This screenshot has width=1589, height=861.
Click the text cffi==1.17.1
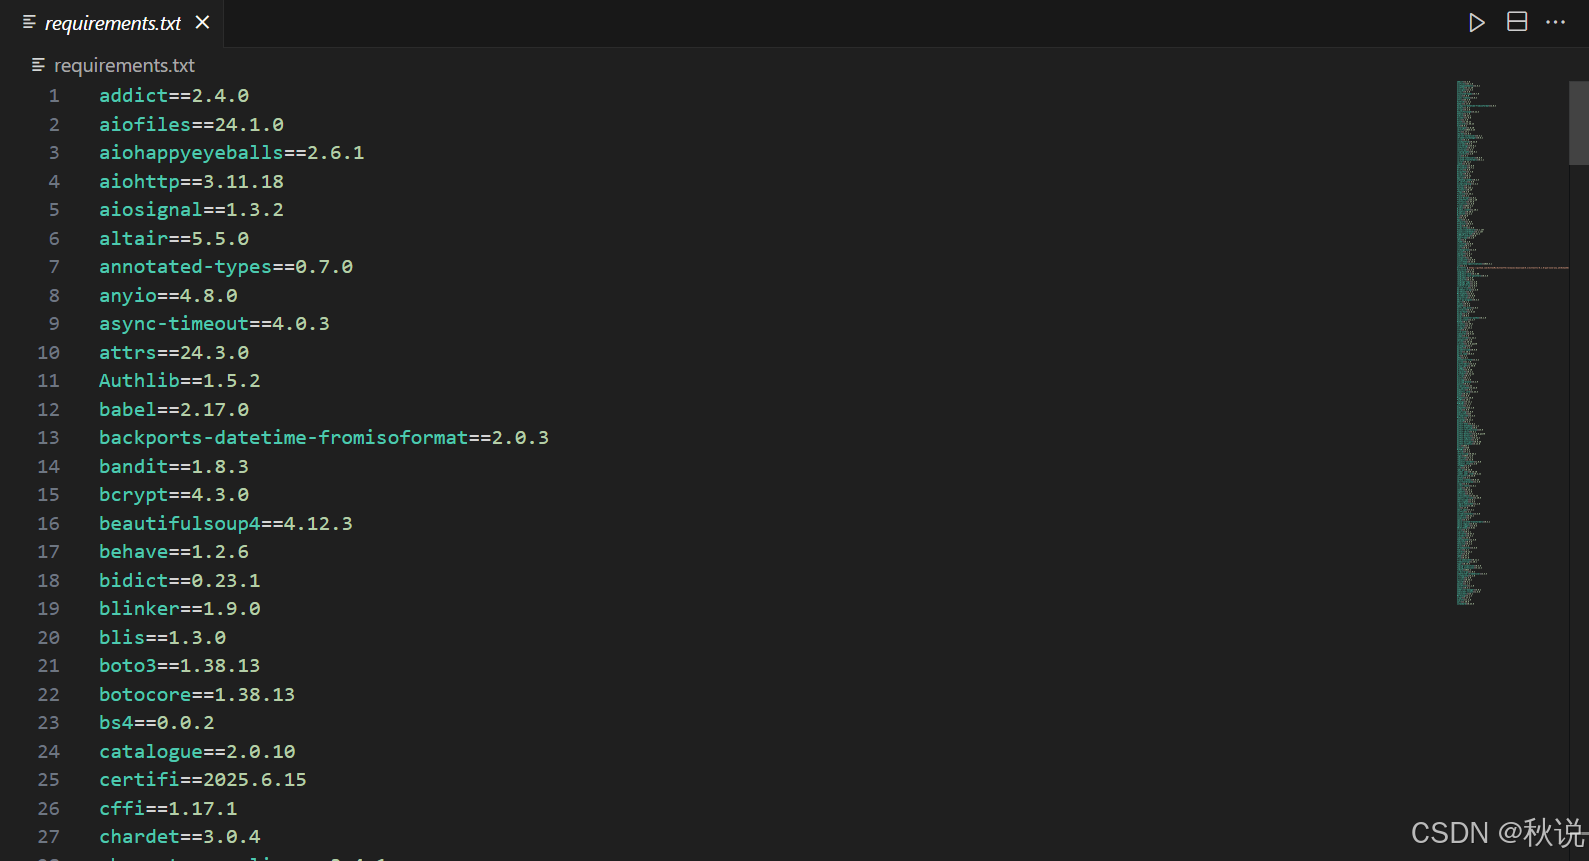(168, 809)
